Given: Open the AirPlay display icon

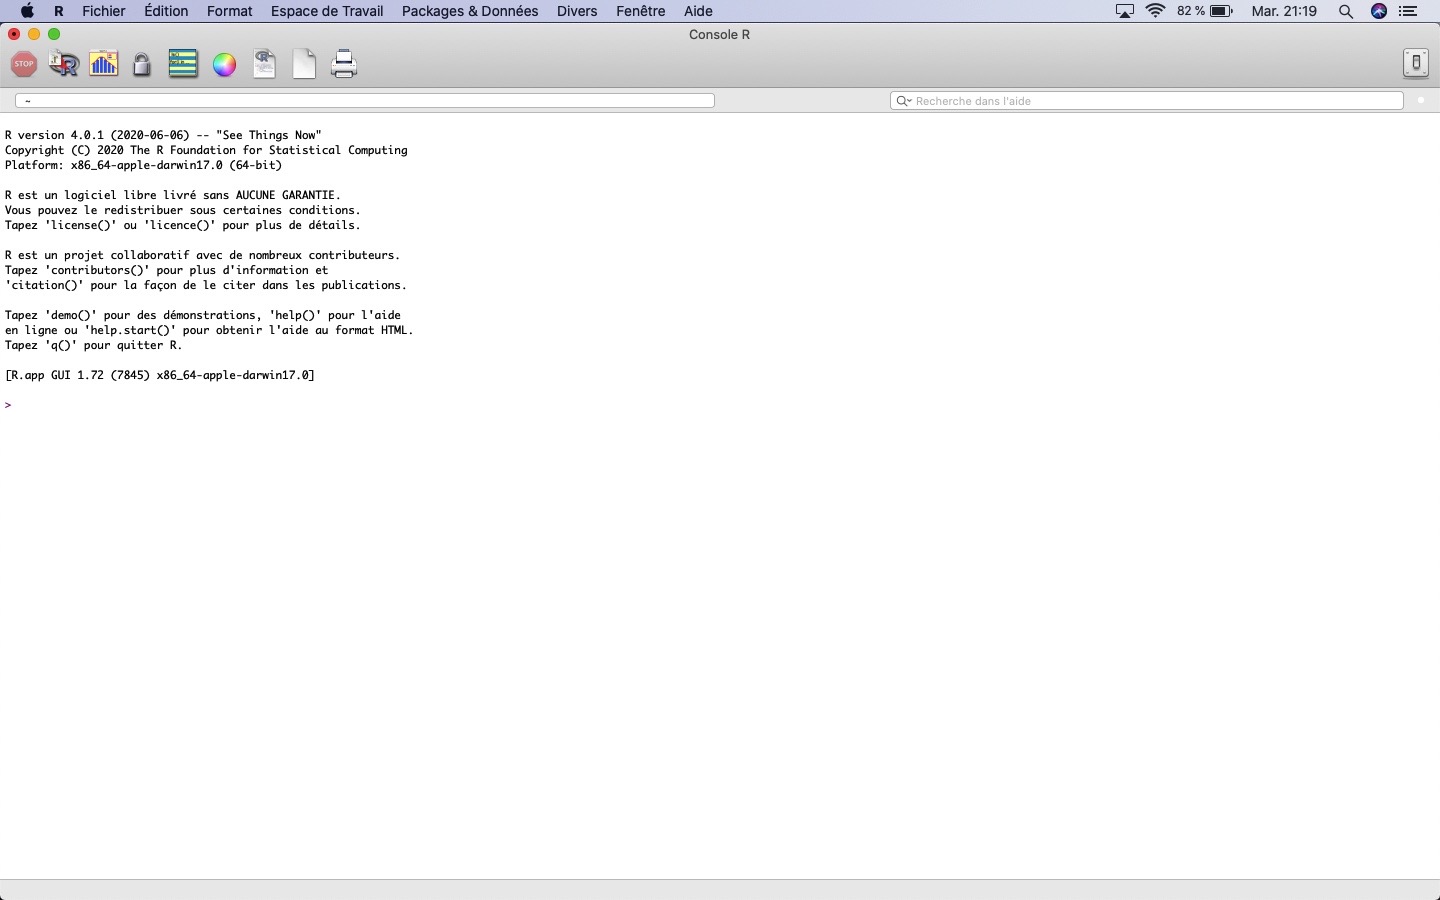Looking at the screenshot, I should [1125, 11].
